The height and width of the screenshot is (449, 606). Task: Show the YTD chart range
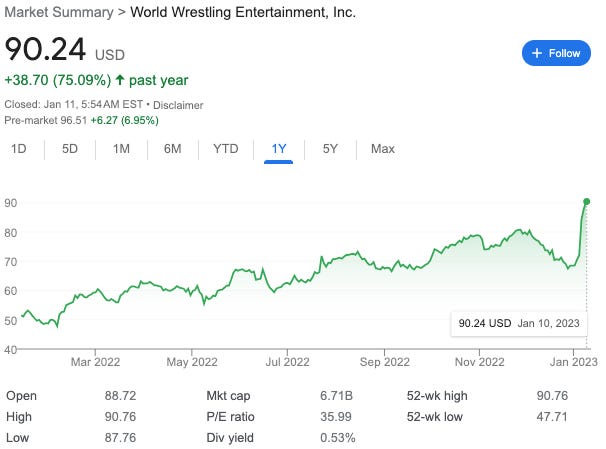pos(226,149)
